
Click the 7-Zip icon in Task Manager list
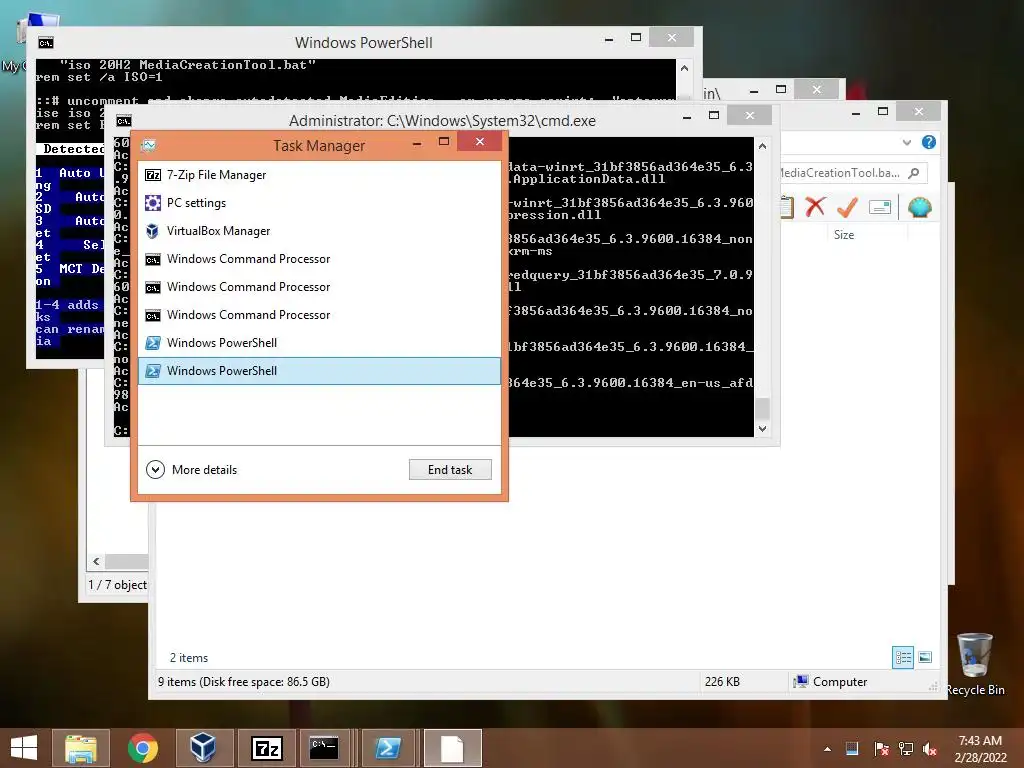153,175
